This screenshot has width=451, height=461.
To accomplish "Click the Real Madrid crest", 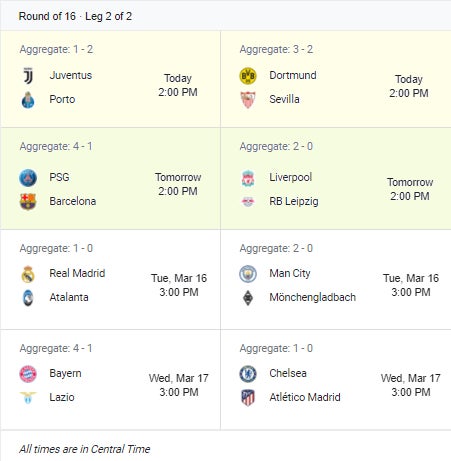I will pyautogui.click(x=28, y=274).
